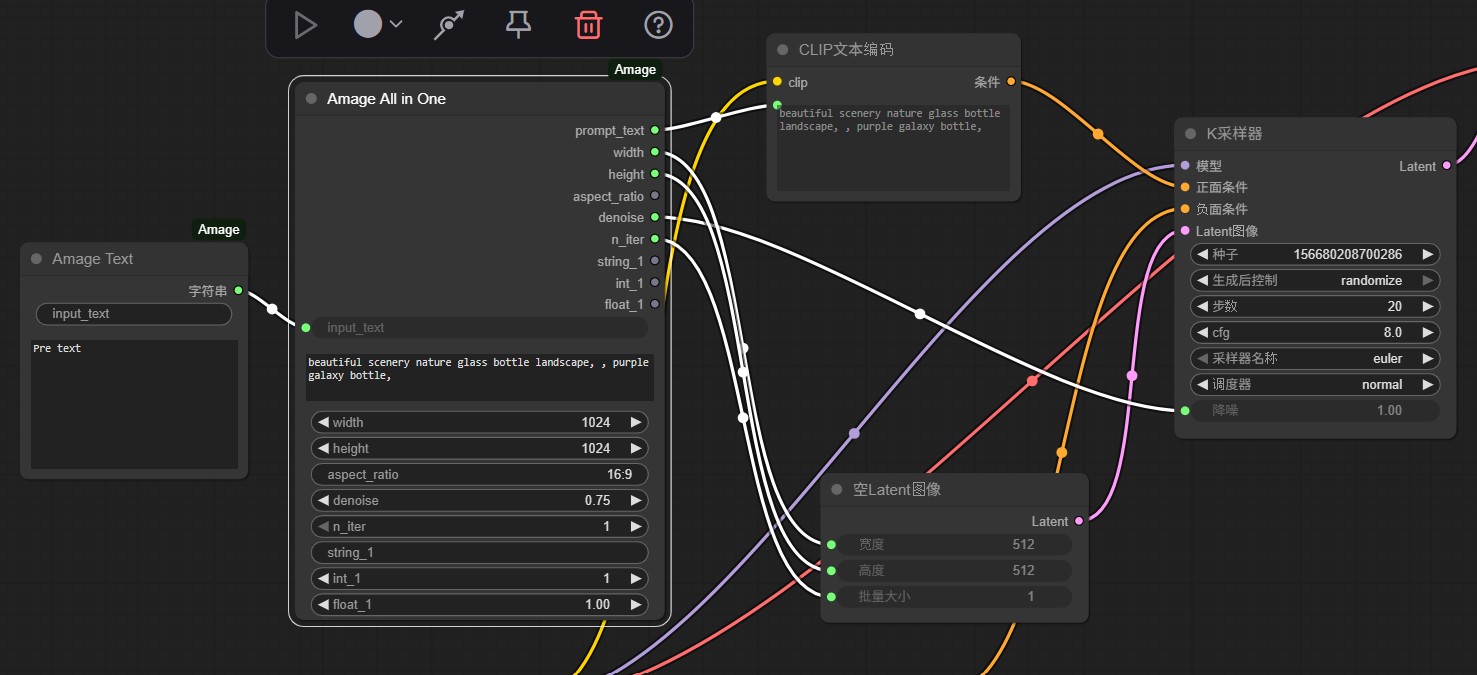This screenshot has width=1477, height=675.
Task: Click the prompt_text output slot
Action: [655, 131]
